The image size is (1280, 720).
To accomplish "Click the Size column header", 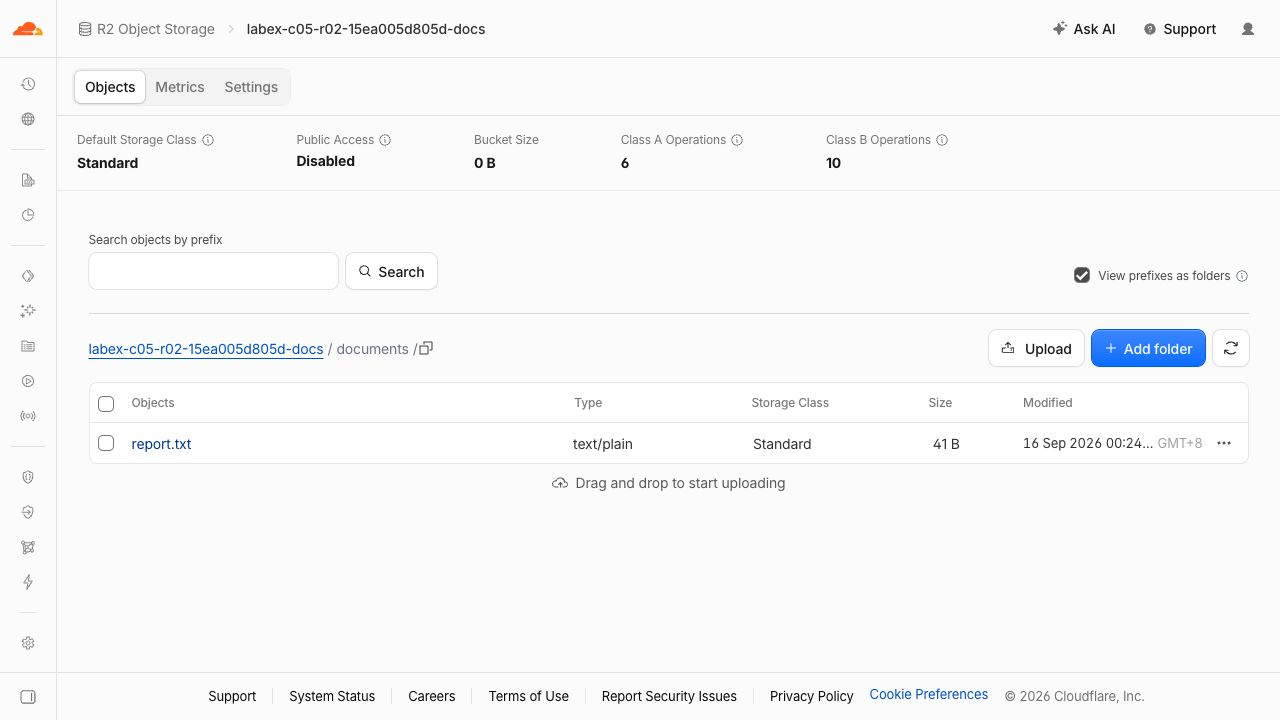I will point(940,403).
